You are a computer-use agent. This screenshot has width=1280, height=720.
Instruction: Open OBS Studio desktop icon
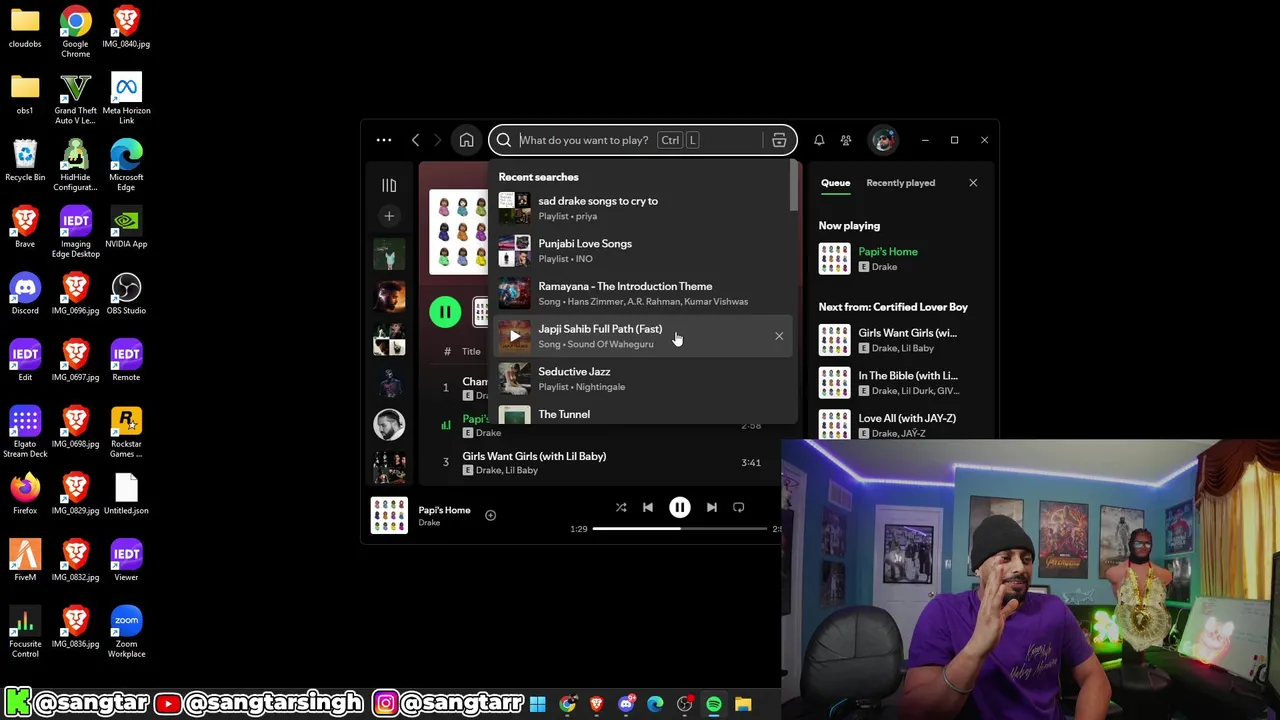pos(126,295)
